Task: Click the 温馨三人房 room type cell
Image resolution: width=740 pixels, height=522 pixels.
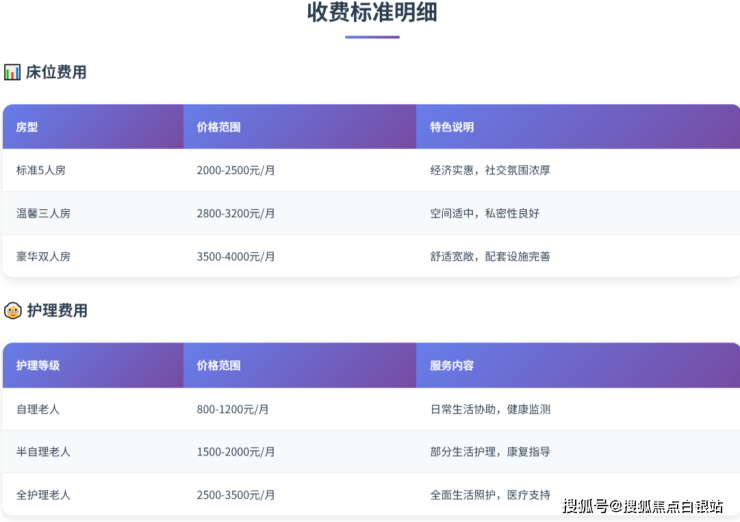Action: point(43,213)
